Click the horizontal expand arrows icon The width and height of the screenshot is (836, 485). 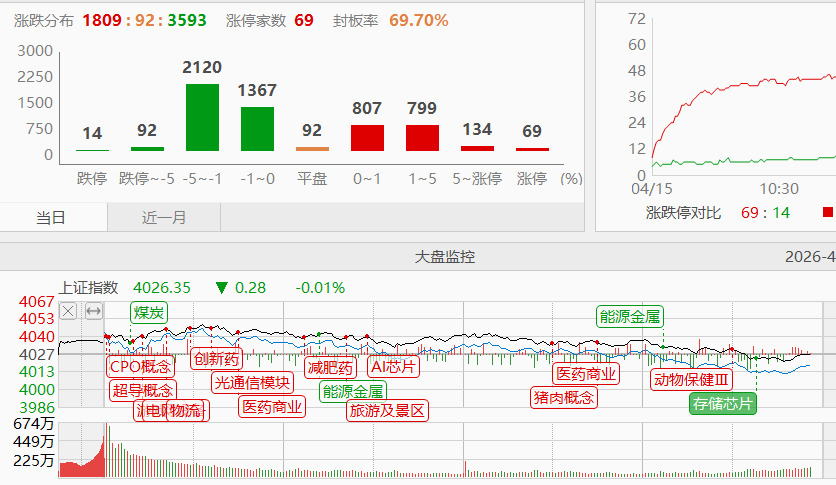coord(93,311)
